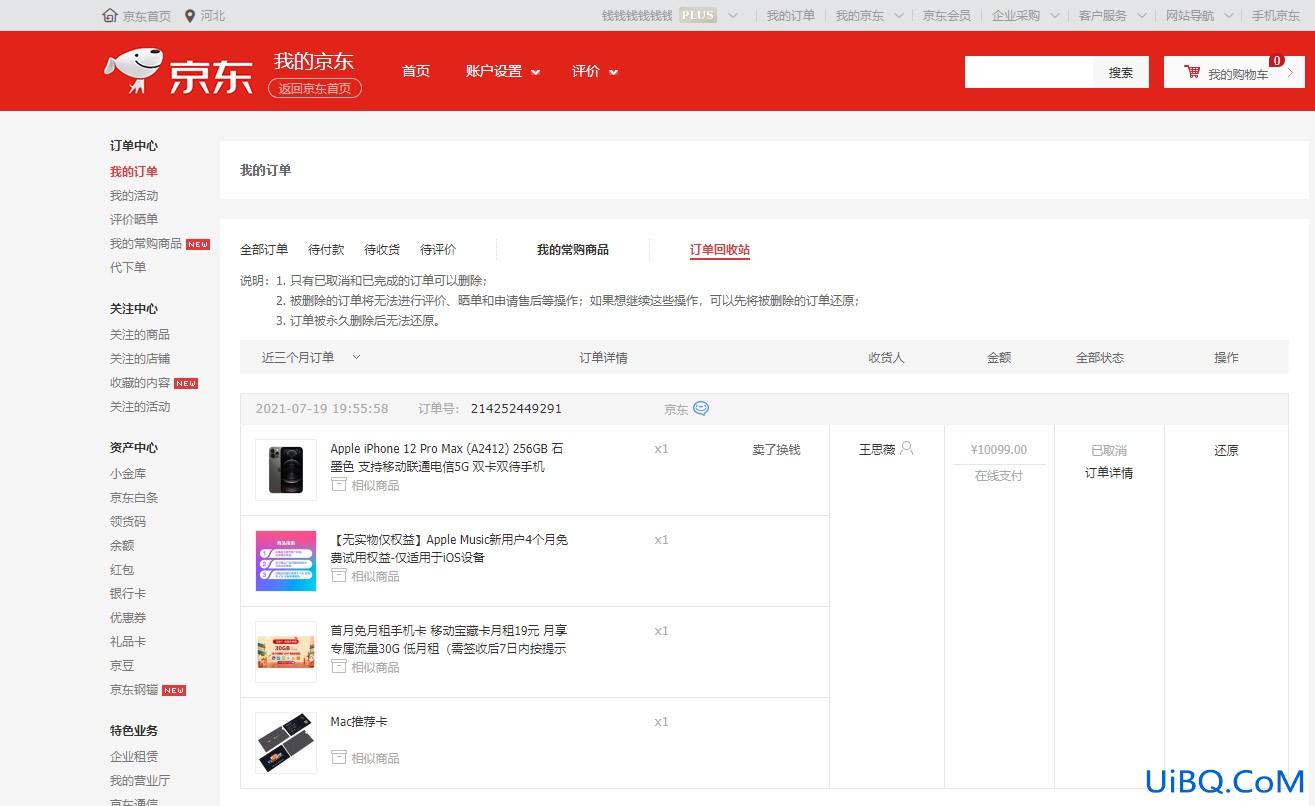Open 优惠券 in the sidebar
Viewport: 1315px width, 806px height.
[128, 618]
